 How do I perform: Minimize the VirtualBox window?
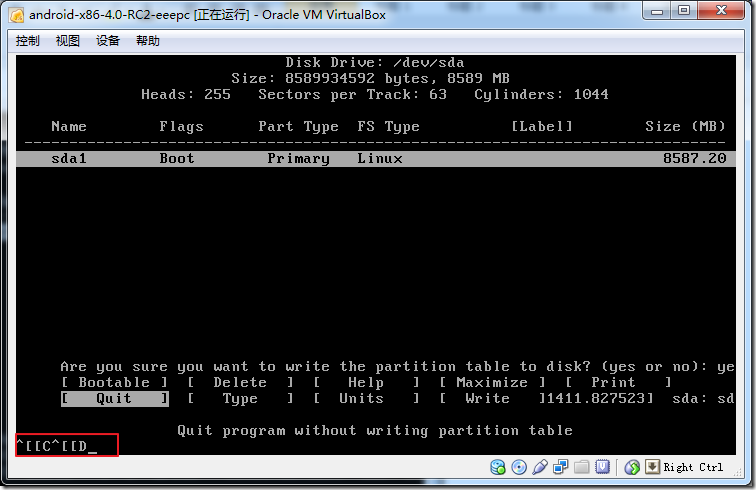pos(657,10)
